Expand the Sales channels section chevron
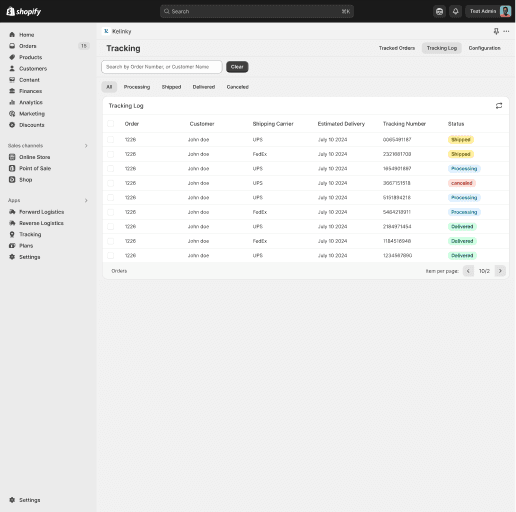The height and width of the screenshot is (512, 516). (86, 146)
